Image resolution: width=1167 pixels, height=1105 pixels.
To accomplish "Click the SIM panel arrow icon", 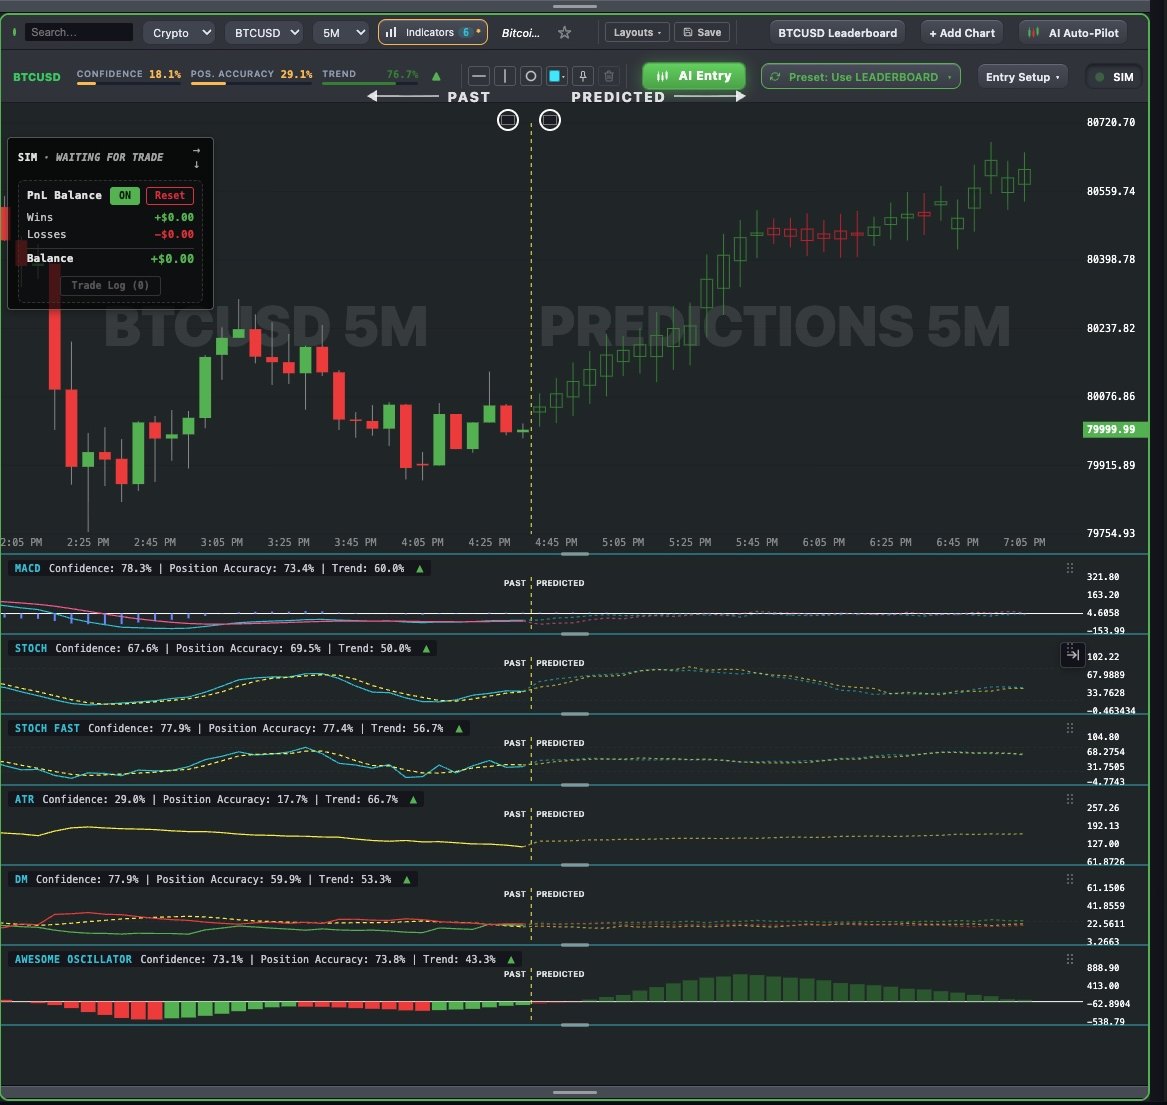I will click(x=196, y=157).
